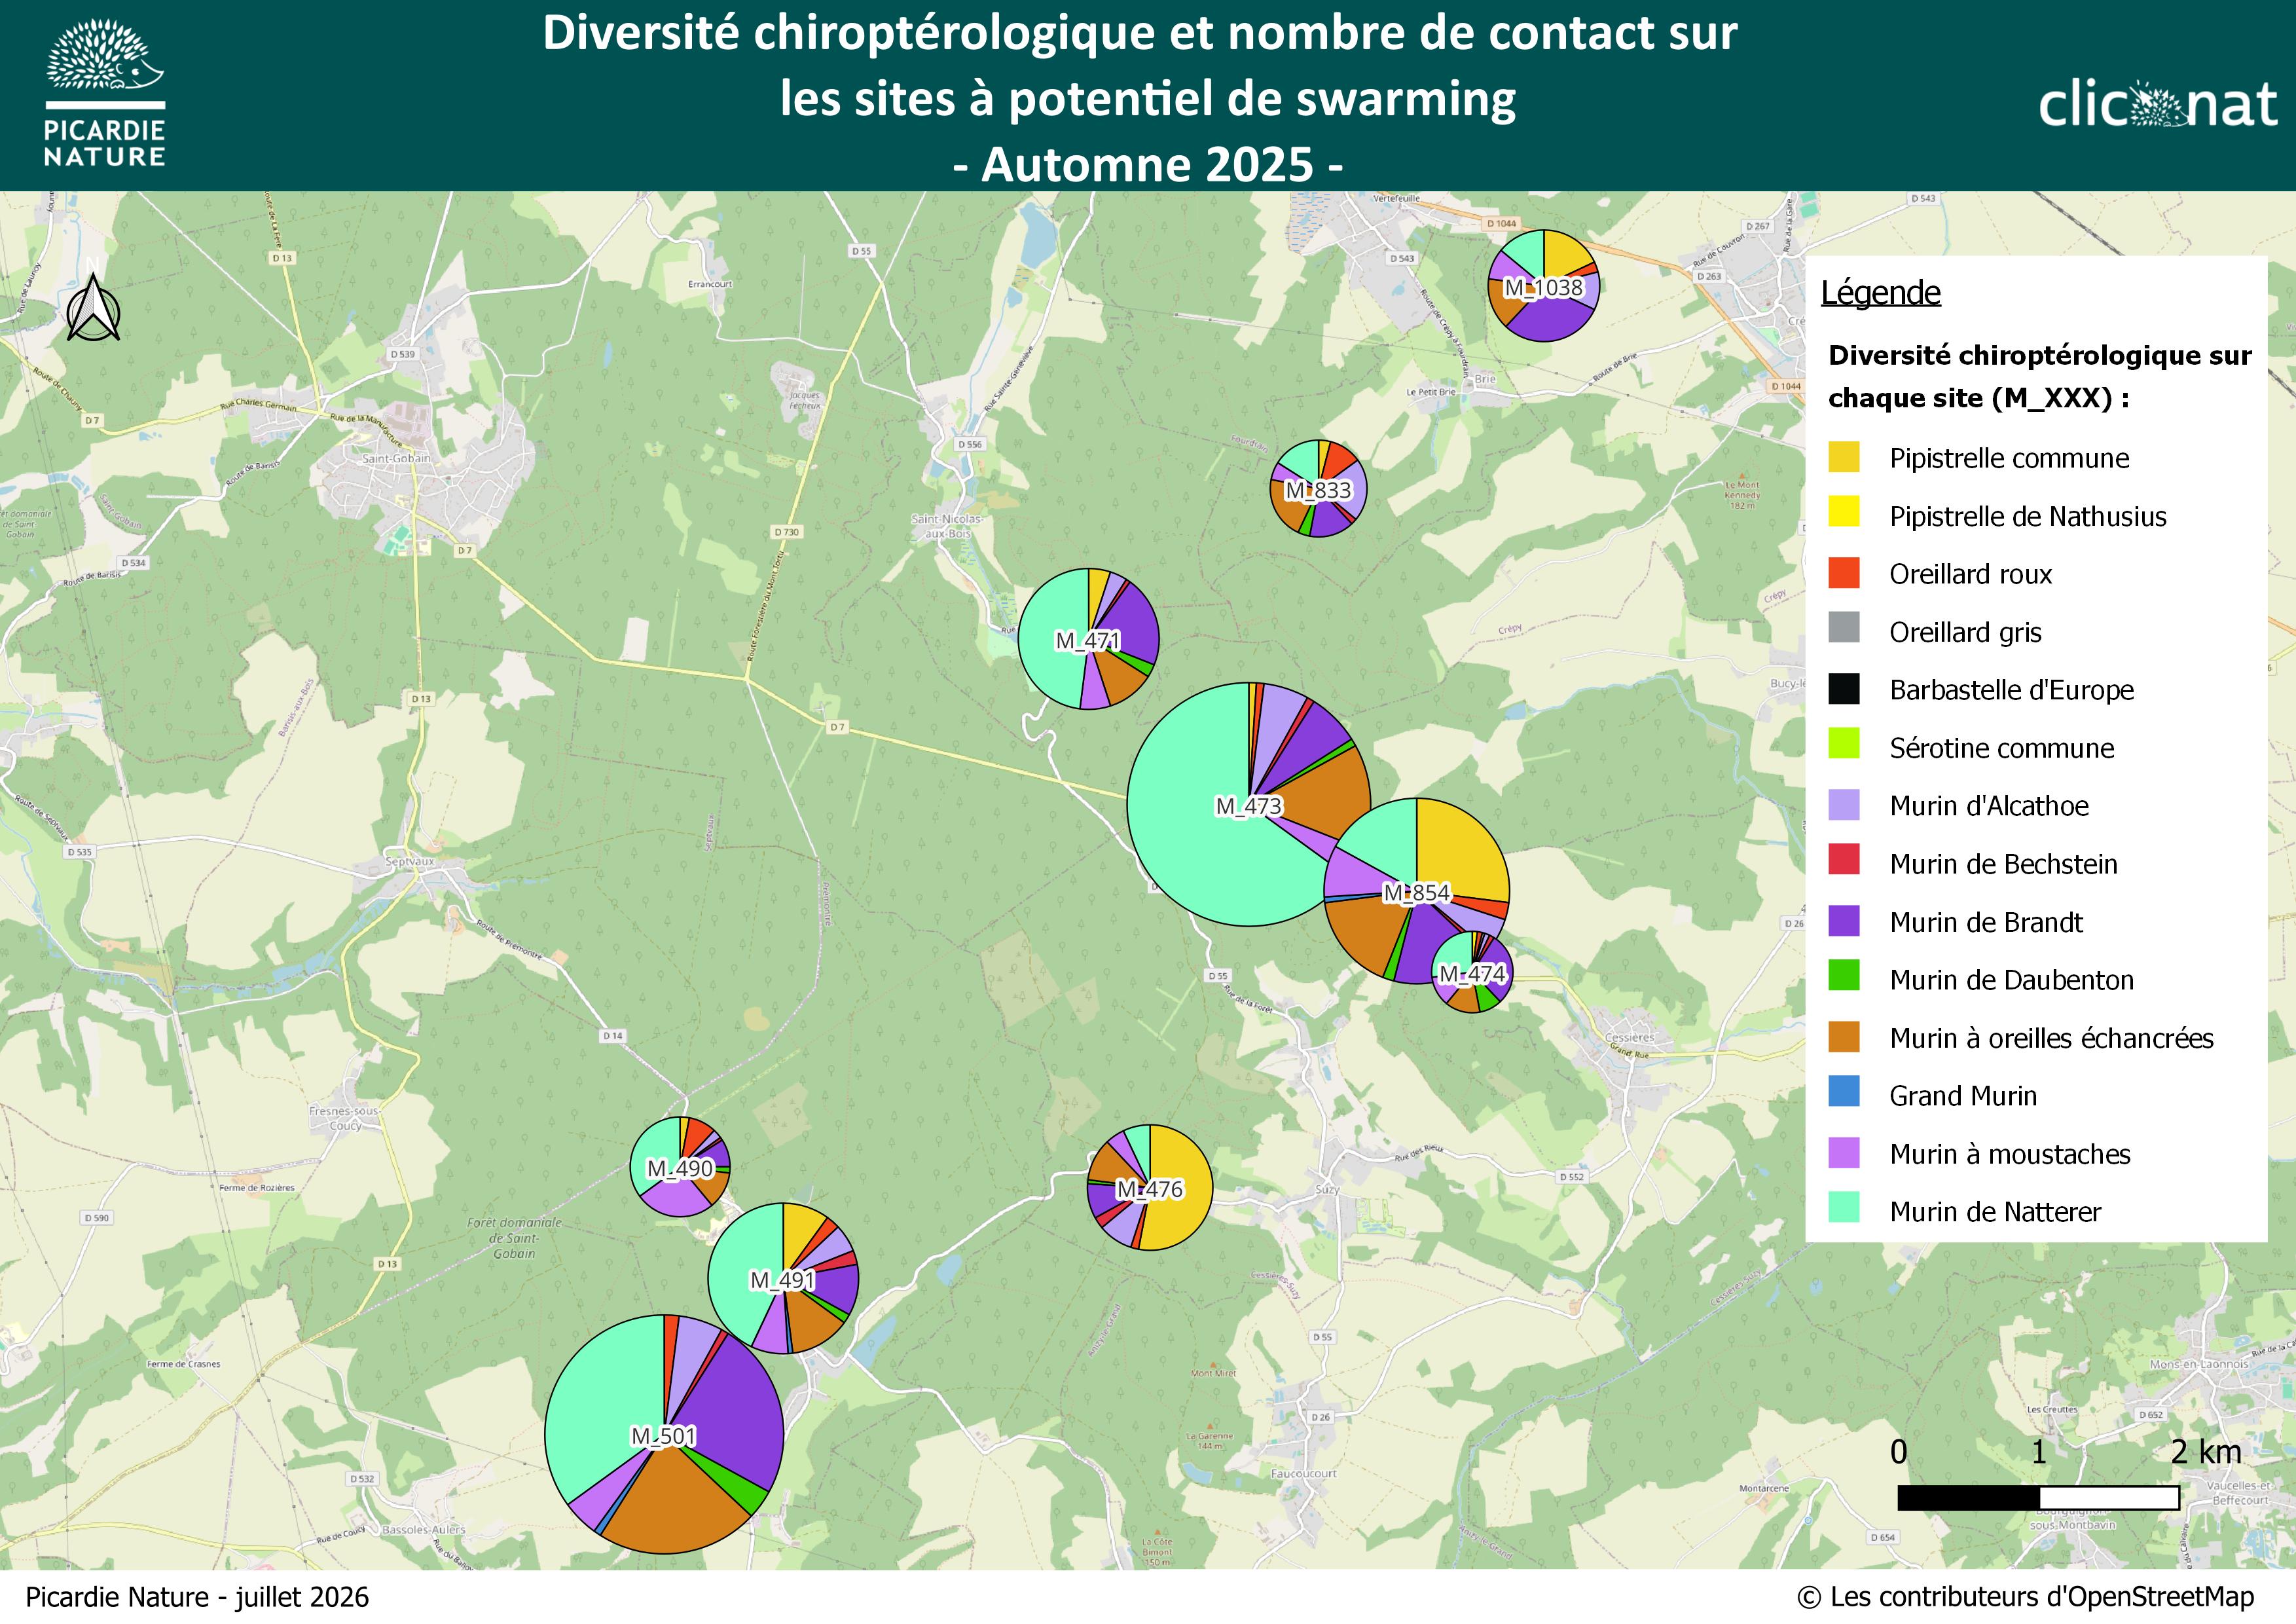The image size is (2296, 1624).
Task: Click the Saint-Gobain town label on map
Action: 396,458
